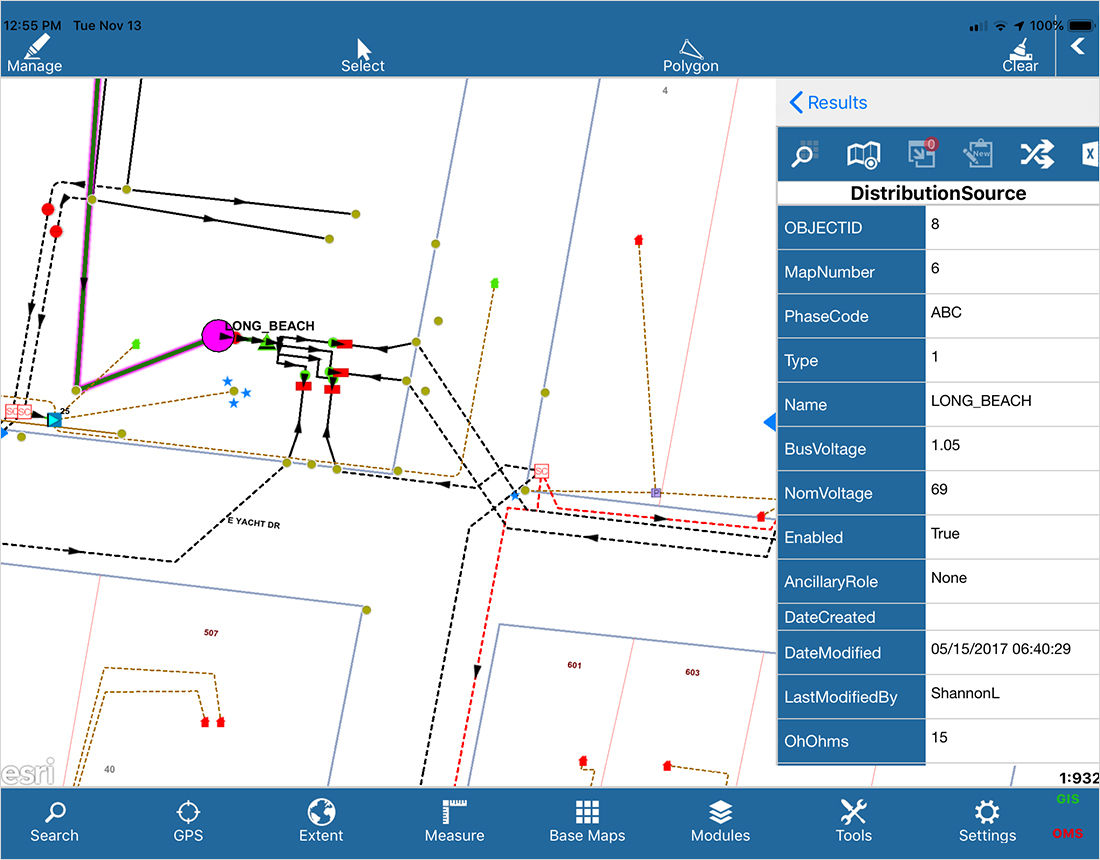Open the Modules panel
The image size is (1100, 860).
point(720,820)
